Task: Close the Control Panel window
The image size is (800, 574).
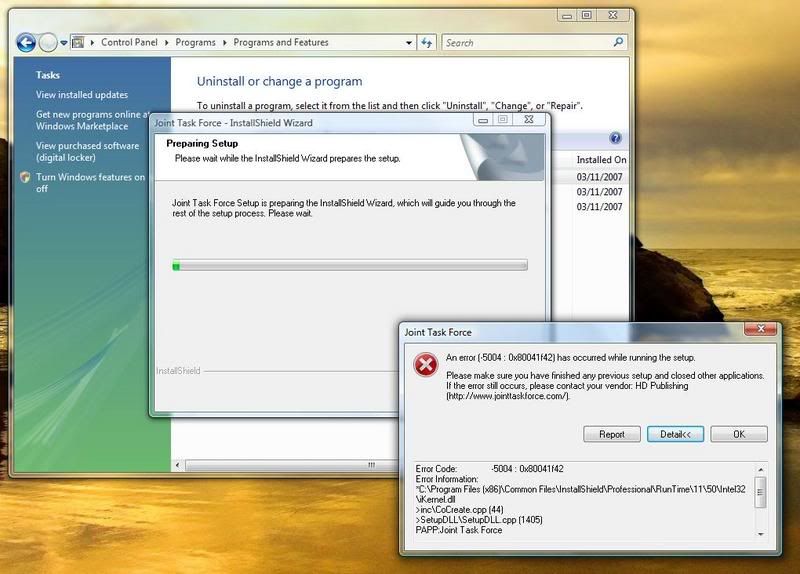Action: [x=613, y=15]
